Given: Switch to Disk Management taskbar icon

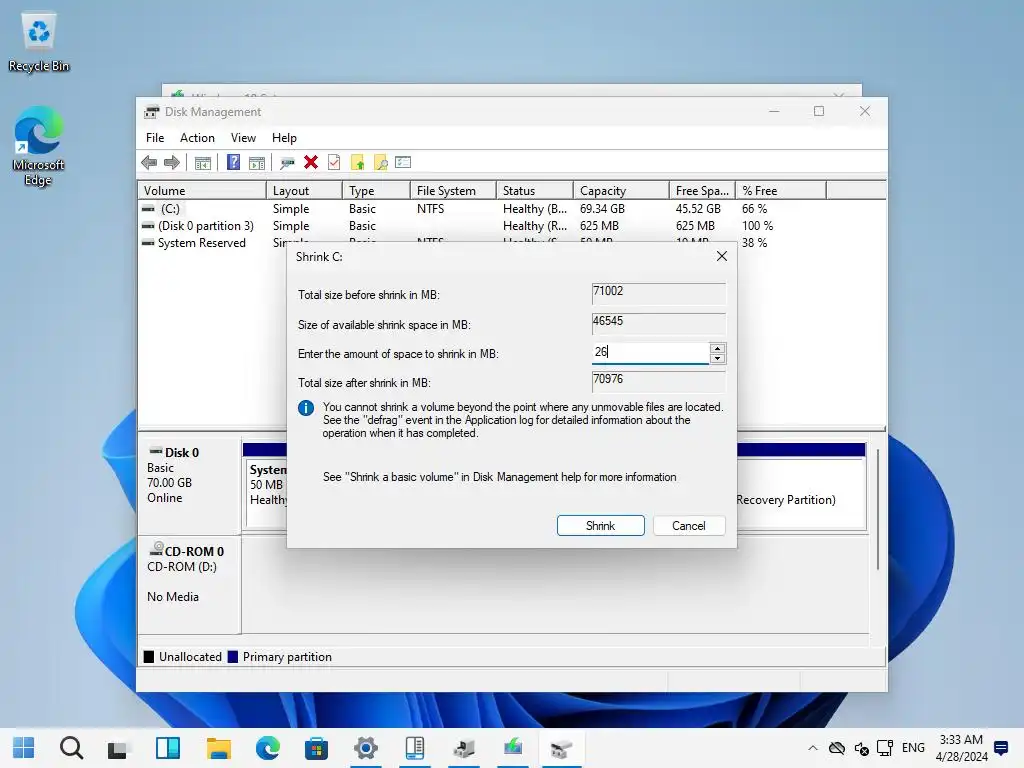Looking at the screenshot, I should [561, 748].
